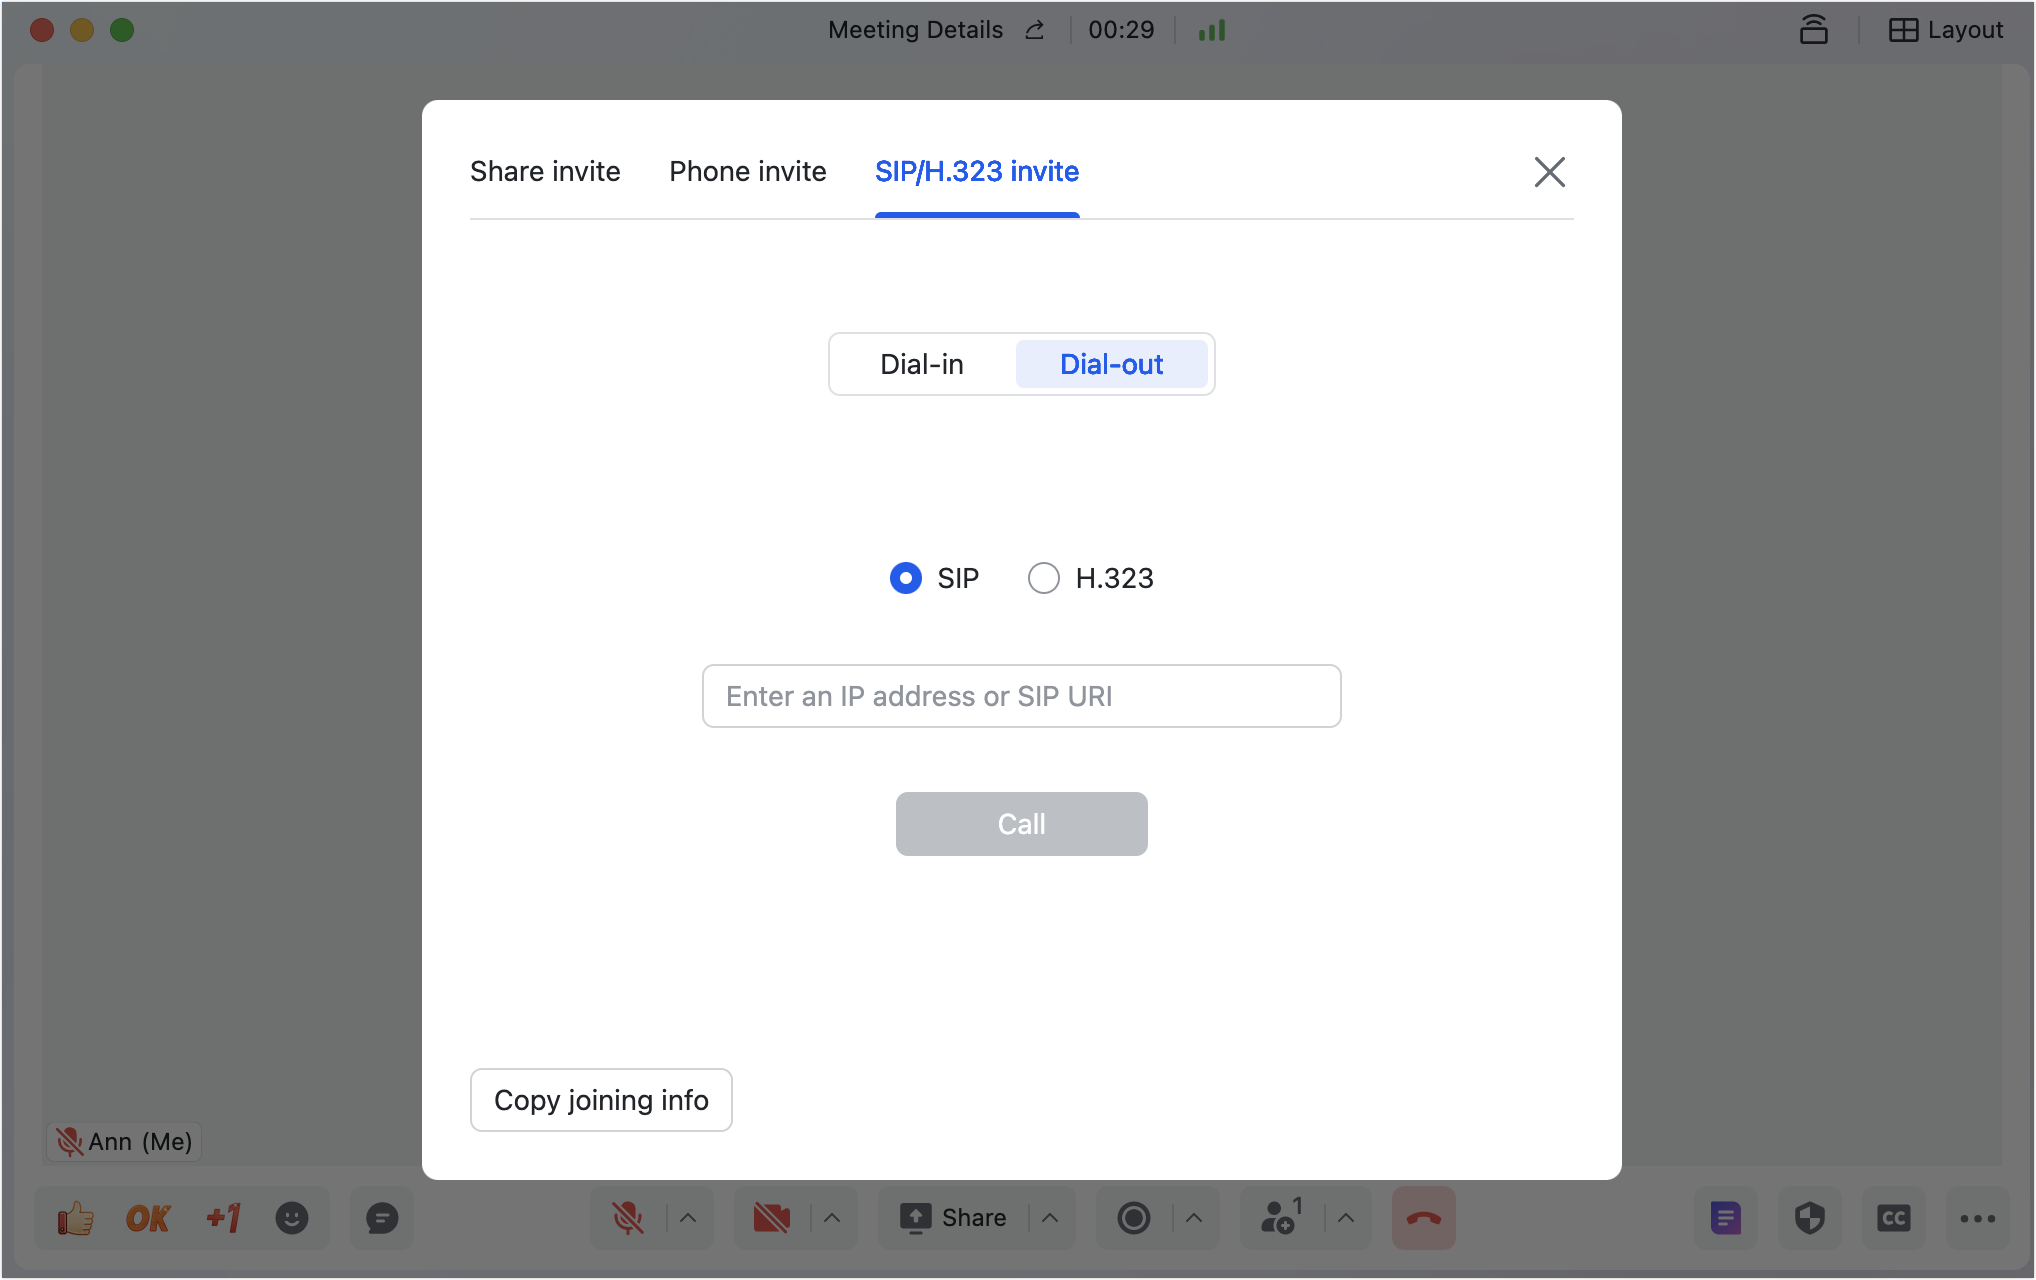This screenshot has width=2036, height=1280.
Task: Click the network signal bars icon
Action: [x=1212, y=30]
